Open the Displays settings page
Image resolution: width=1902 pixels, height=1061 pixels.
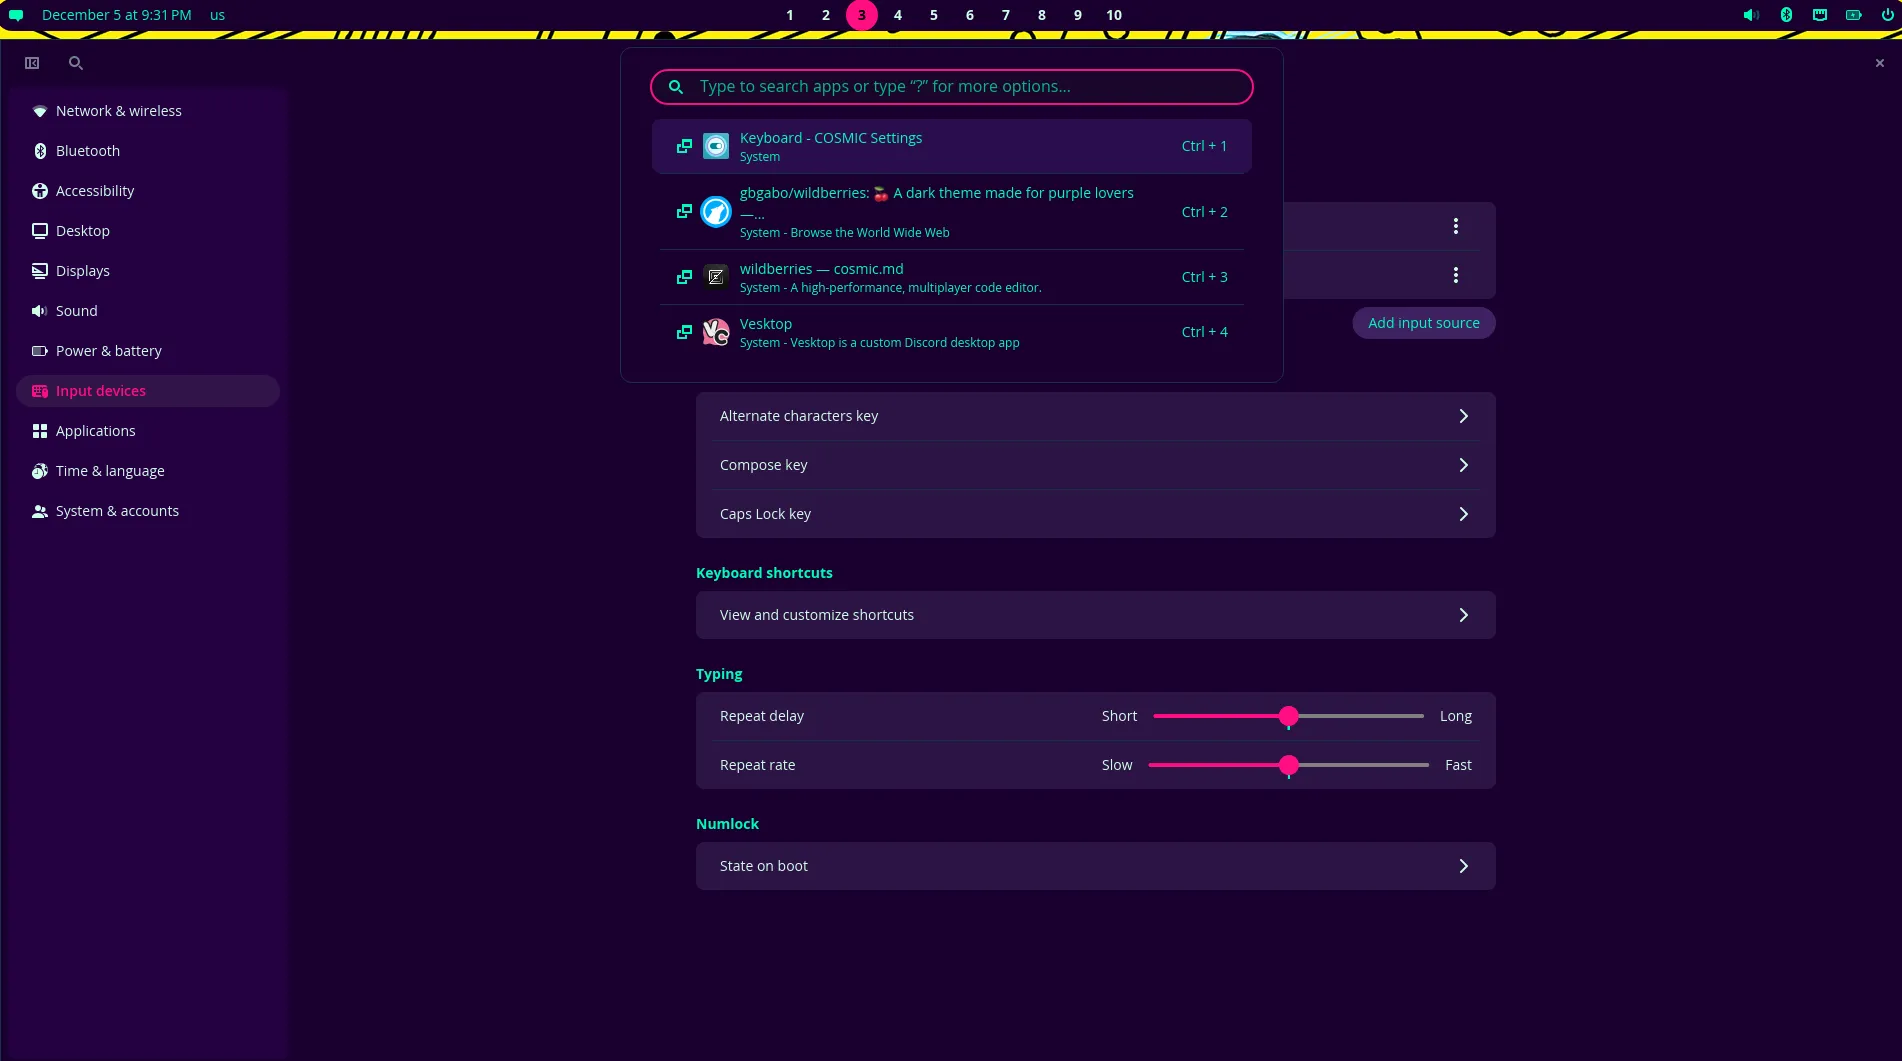pyautogui.click(x=83, y=271)
